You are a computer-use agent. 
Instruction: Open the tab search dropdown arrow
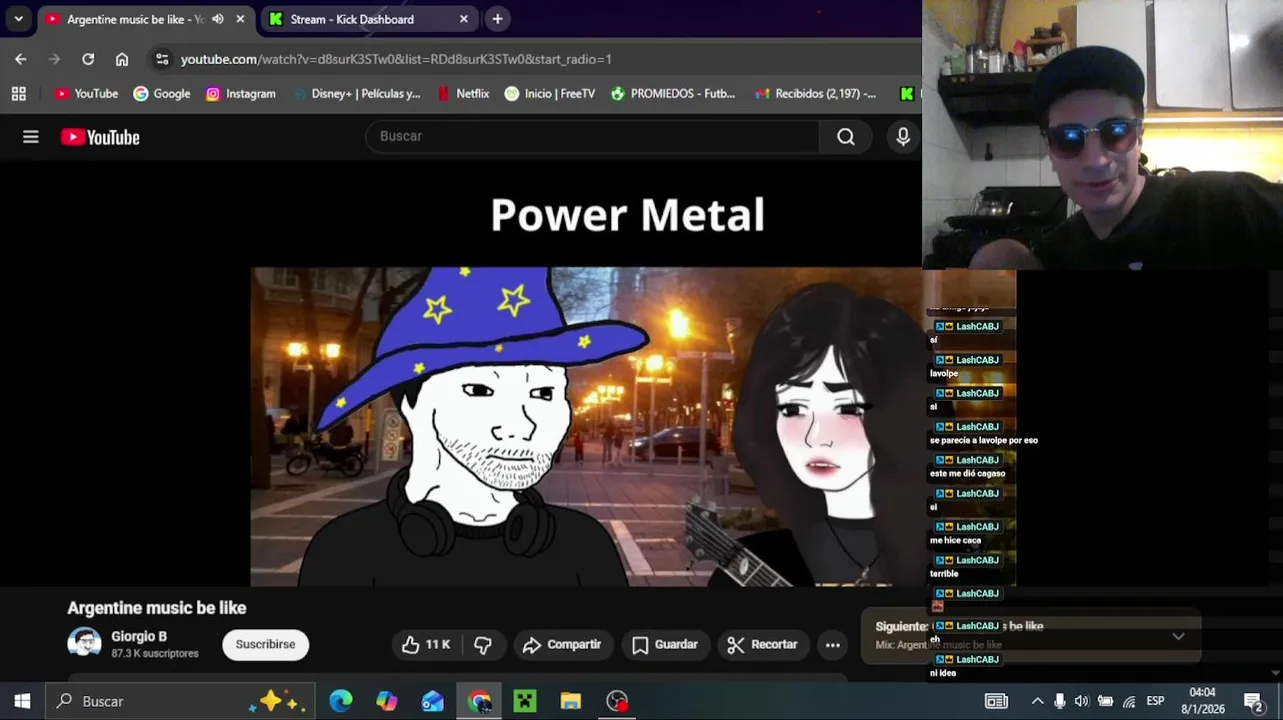tap(18, 19)
